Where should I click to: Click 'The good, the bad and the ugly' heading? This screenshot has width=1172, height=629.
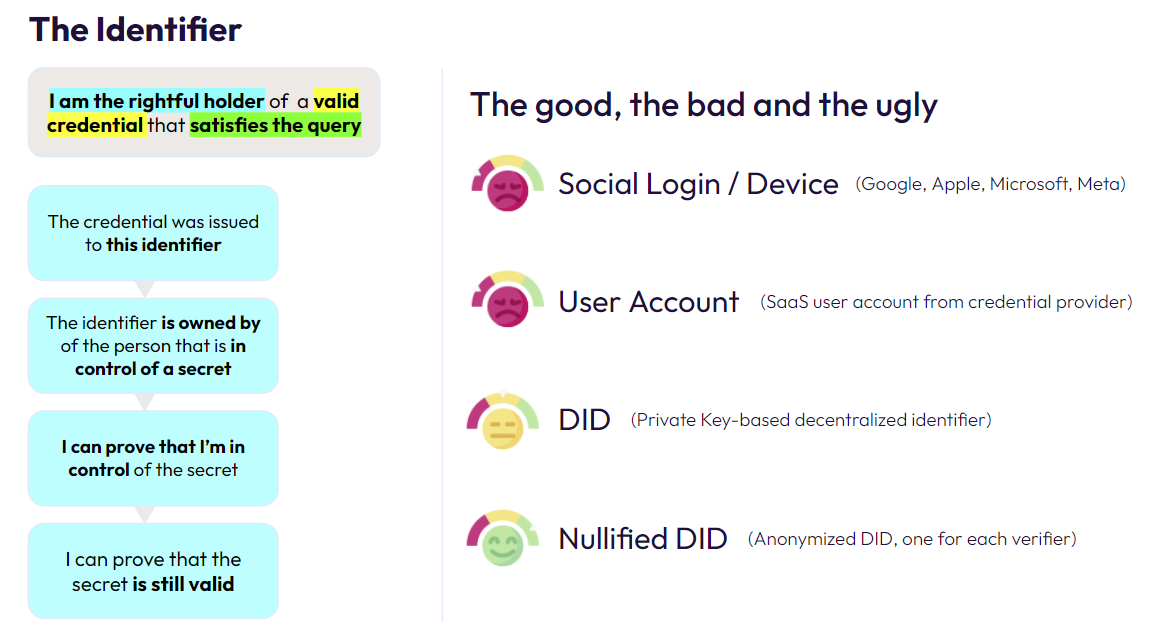click(703, 105)
